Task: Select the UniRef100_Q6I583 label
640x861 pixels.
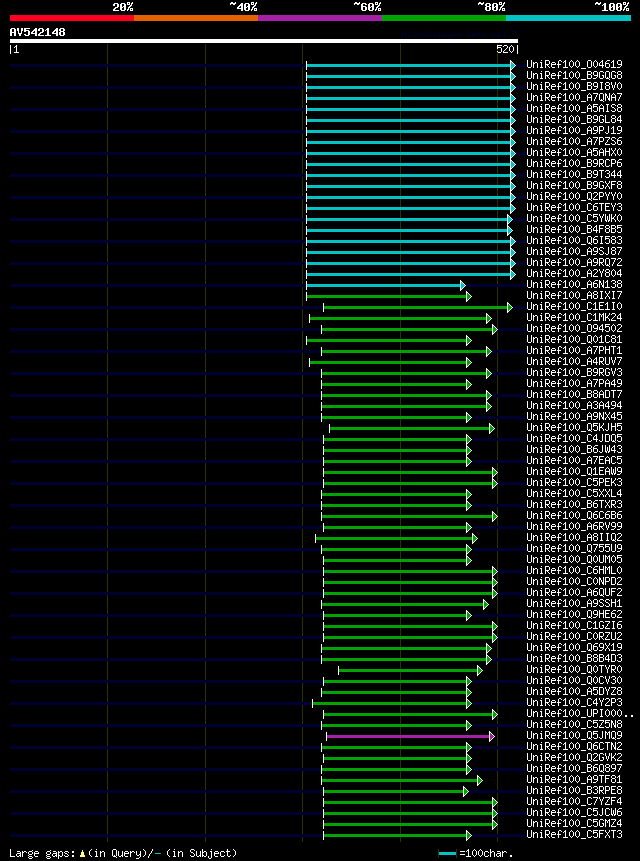Action: [574, 240]
